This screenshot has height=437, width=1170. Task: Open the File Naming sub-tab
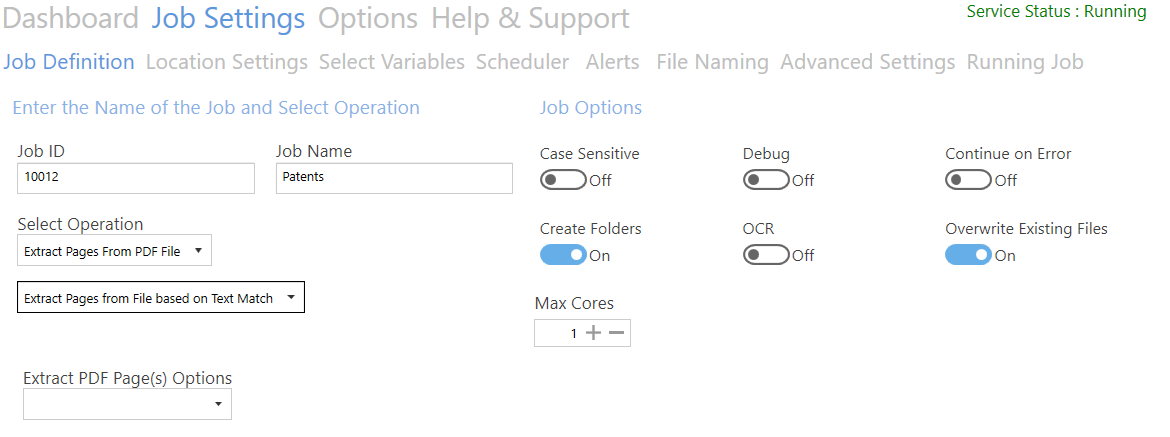point(712,62)
